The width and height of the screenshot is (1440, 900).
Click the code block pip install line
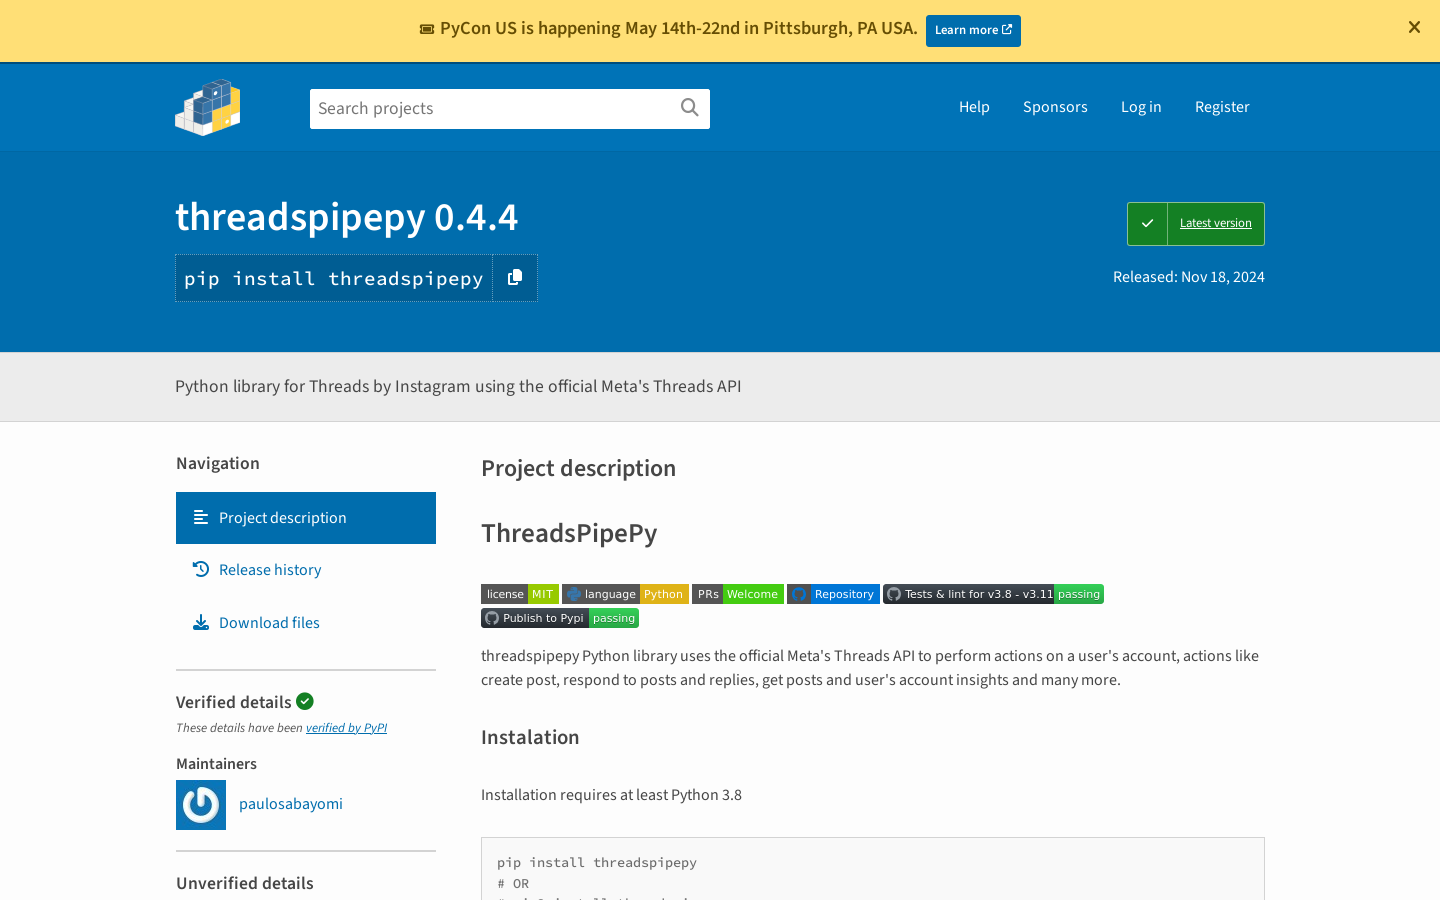point(597,862)
